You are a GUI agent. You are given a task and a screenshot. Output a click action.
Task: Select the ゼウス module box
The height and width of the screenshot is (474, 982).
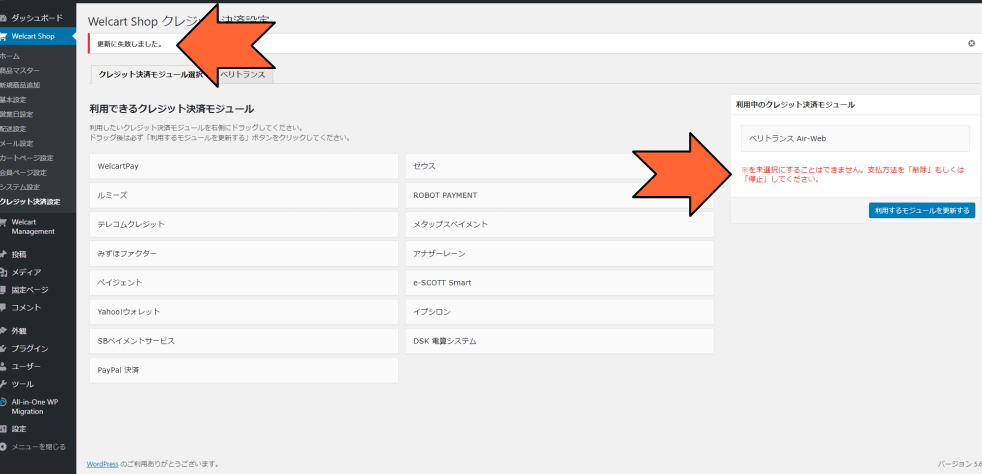[559, 166]
